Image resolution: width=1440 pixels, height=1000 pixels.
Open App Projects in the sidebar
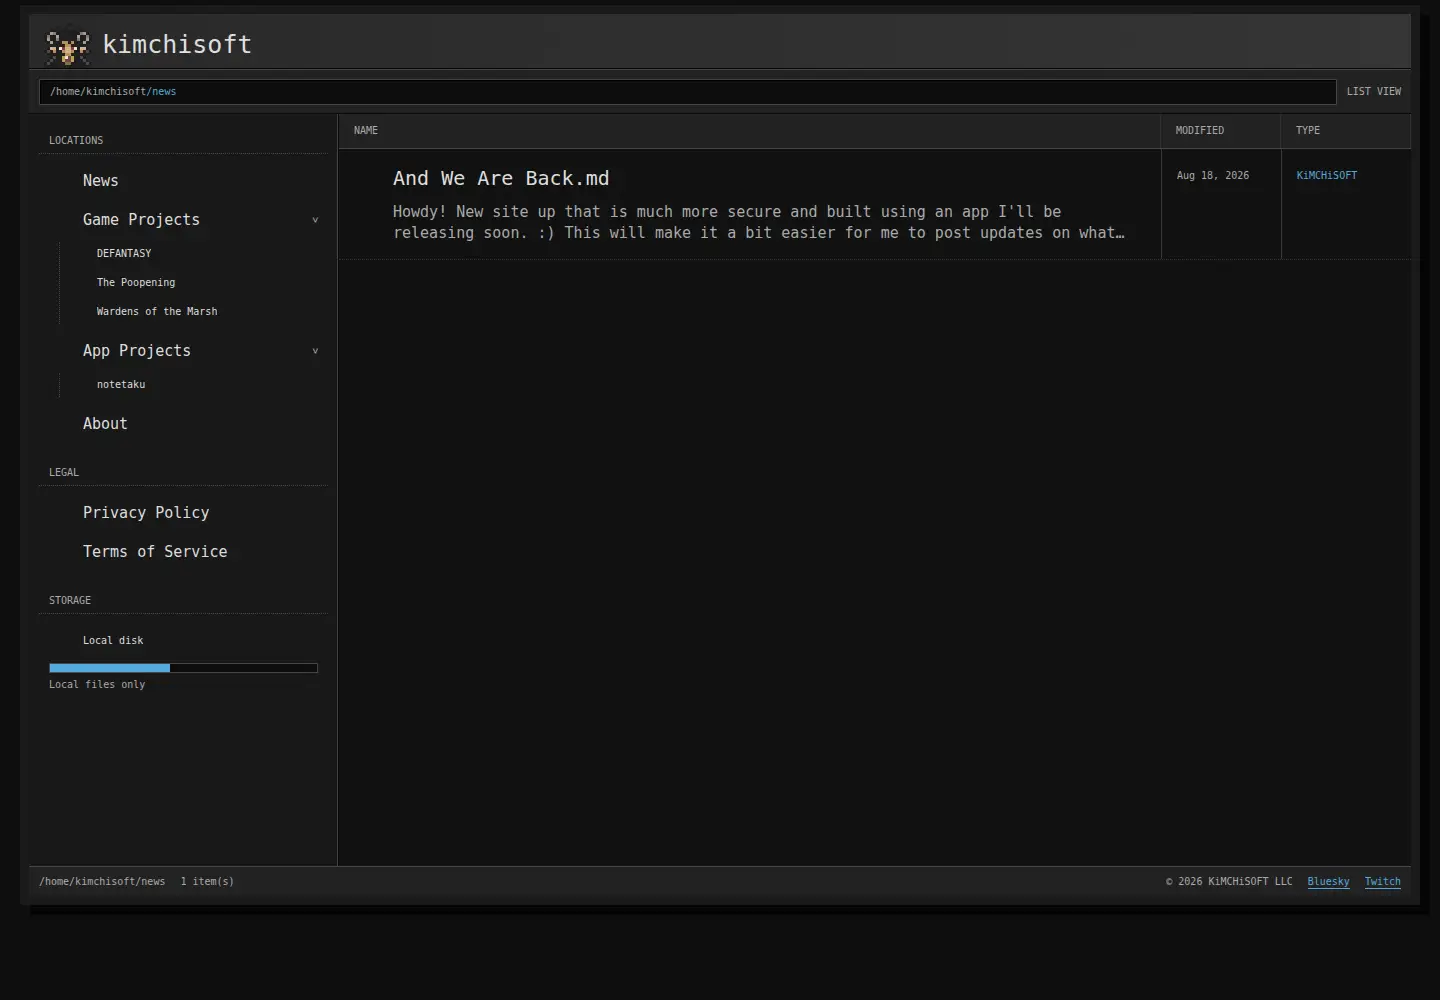[137, 351]
